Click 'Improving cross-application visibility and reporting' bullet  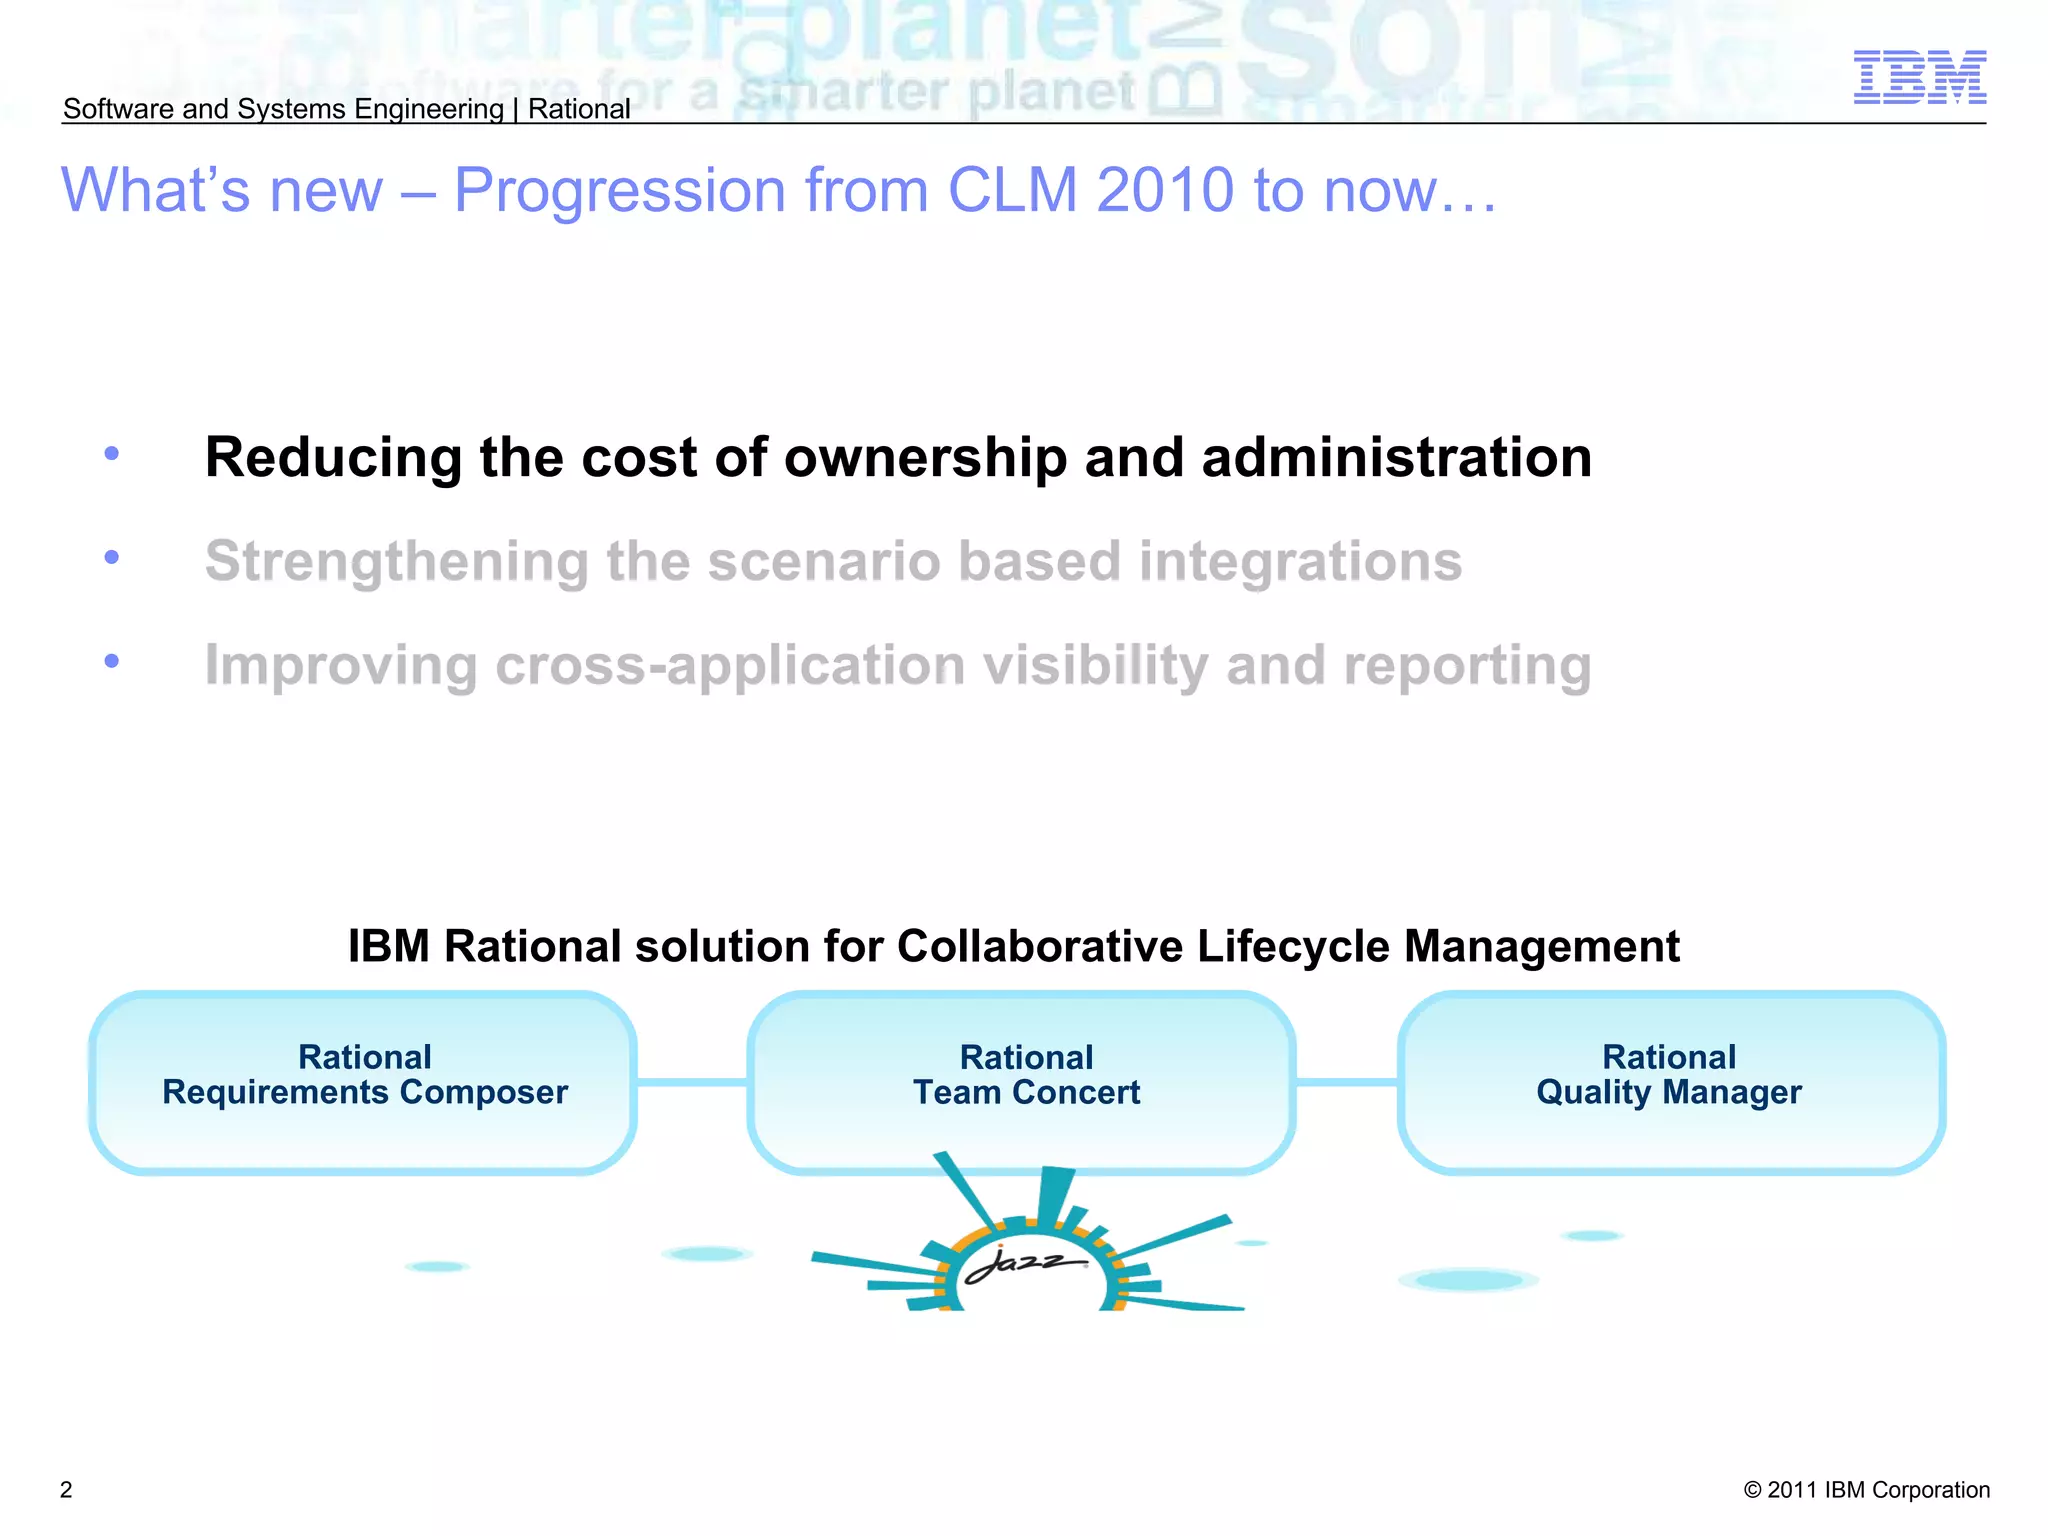tap(898, 666)
